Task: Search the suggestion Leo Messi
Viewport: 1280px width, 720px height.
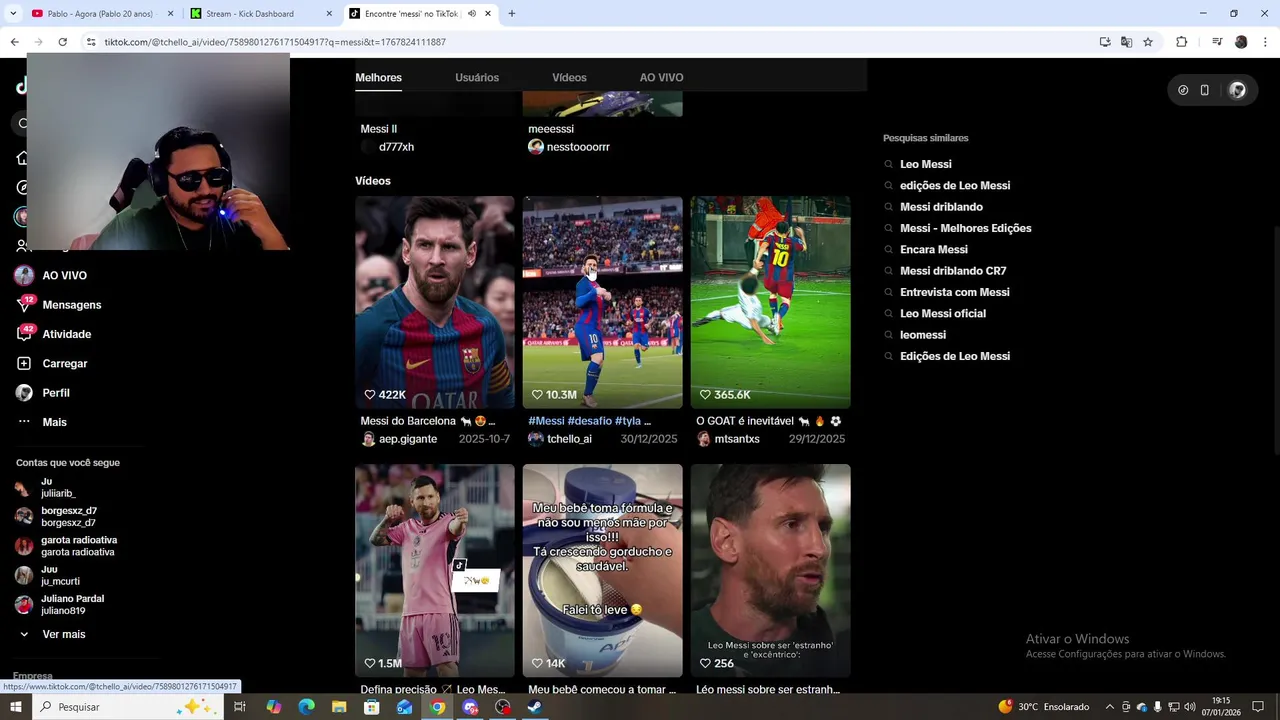Action: coord(926,164)
